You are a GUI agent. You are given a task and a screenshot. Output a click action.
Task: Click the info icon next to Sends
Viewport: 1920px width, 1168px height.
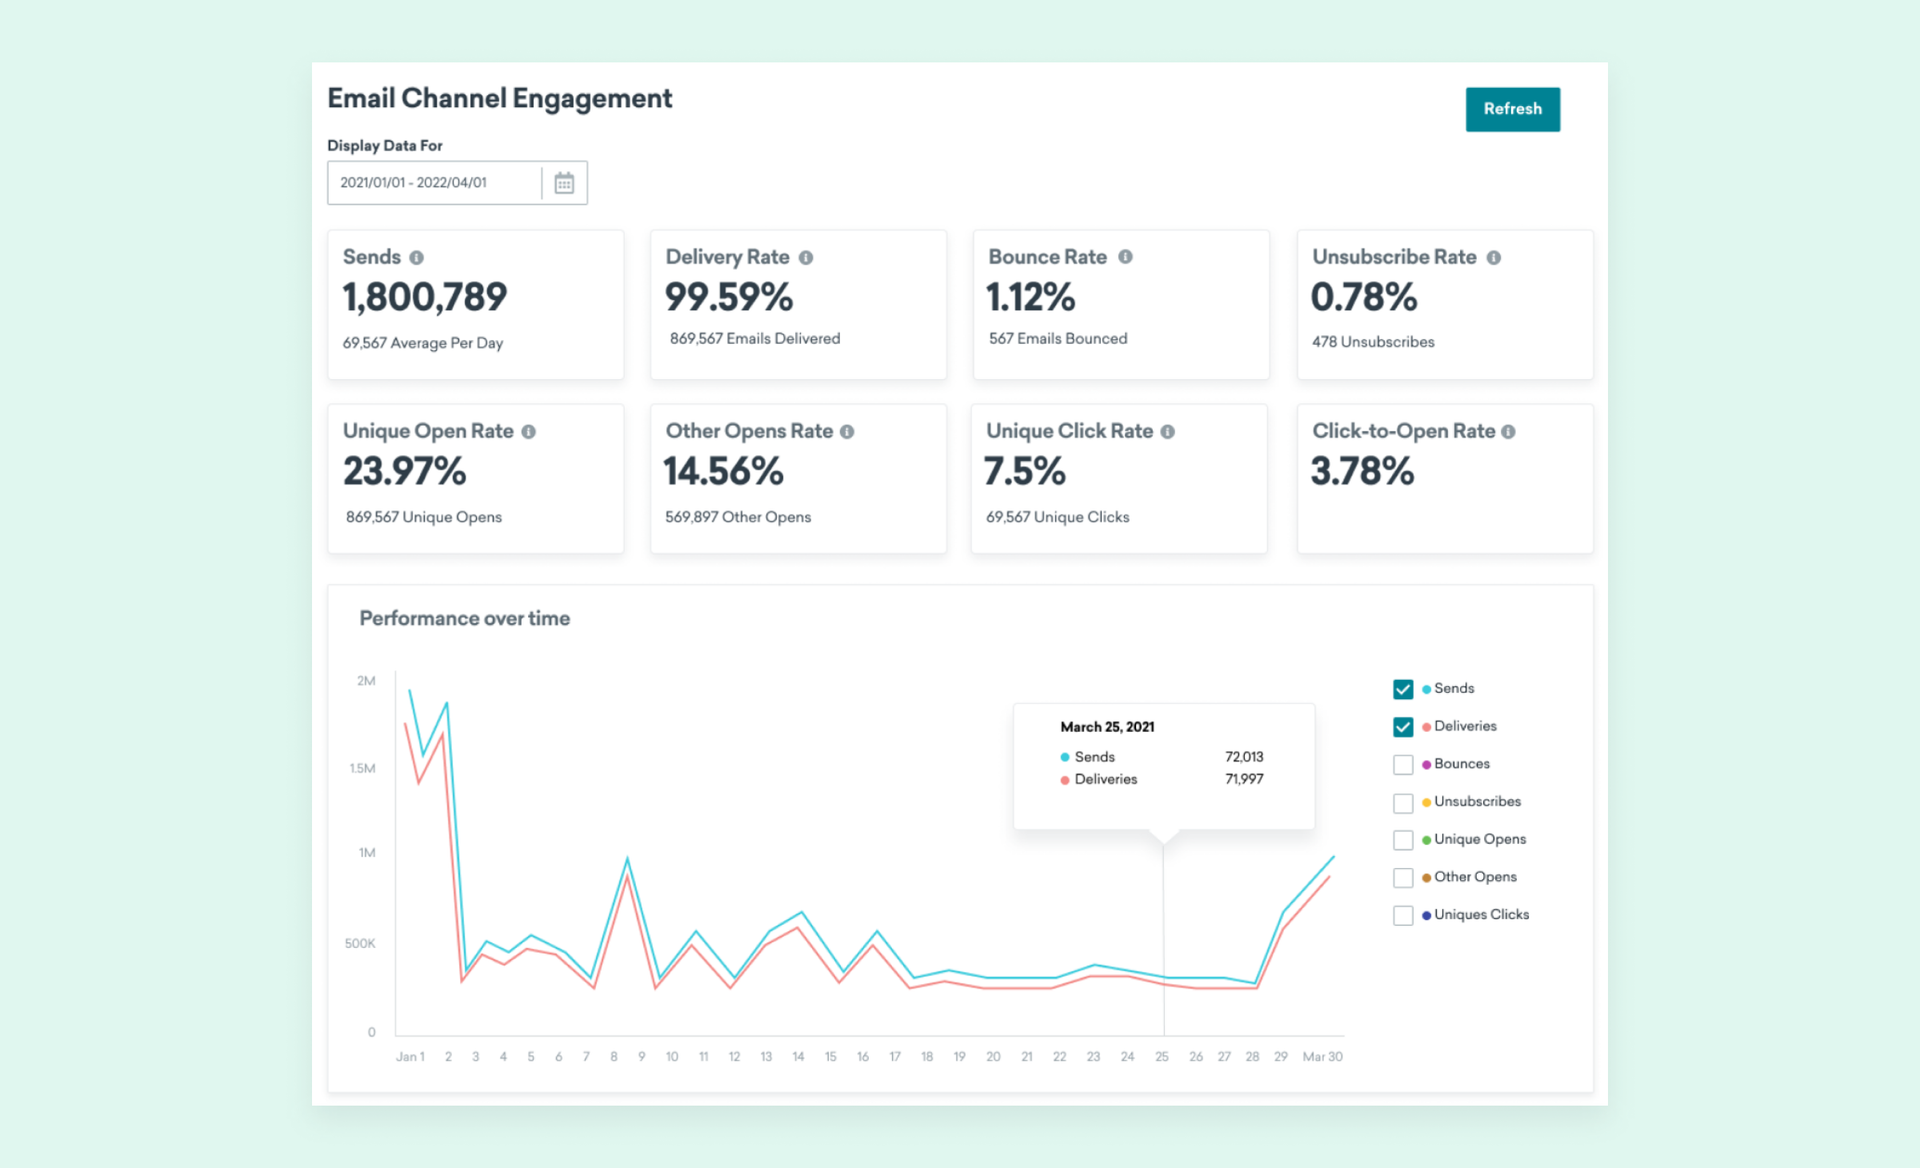[416, 258]
